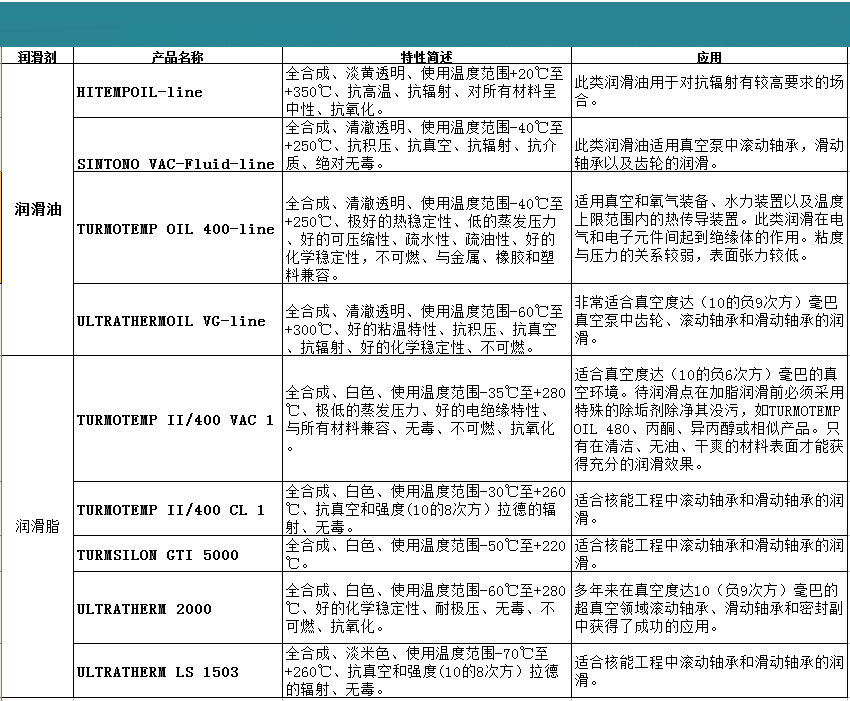Viewport: 850px width, 701px height.
Task: Click ULTRATHERM 2000 application mentioning 超真空领域
Action: click(709, 608)
